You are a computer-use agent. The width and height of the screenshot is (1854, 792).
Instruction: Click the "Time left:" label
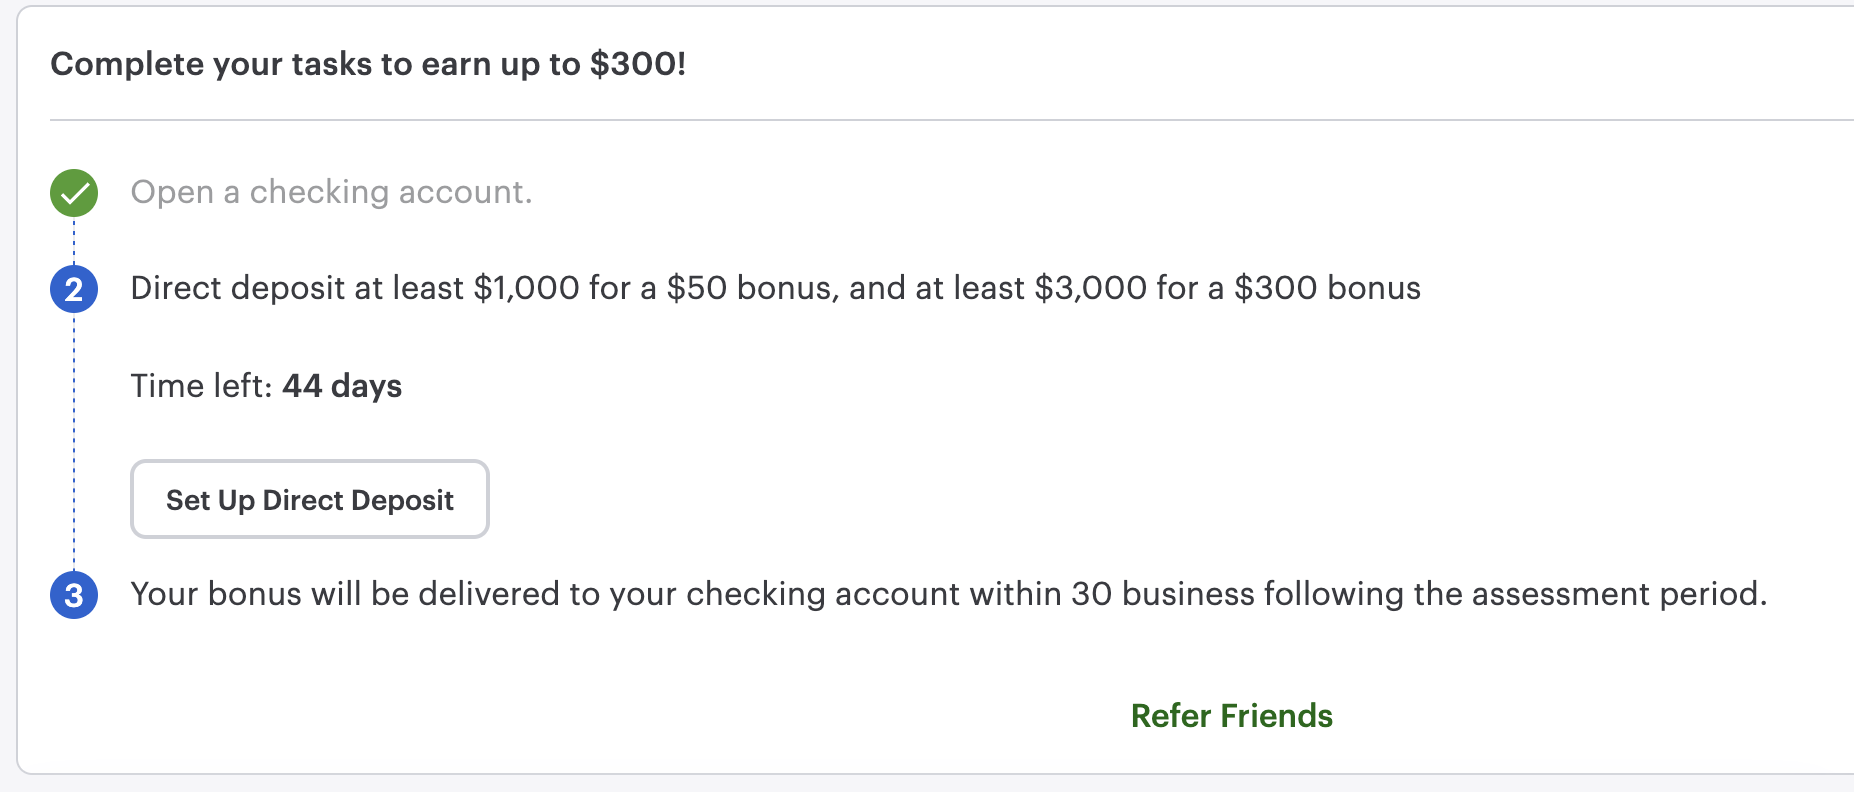pos(201,386)
